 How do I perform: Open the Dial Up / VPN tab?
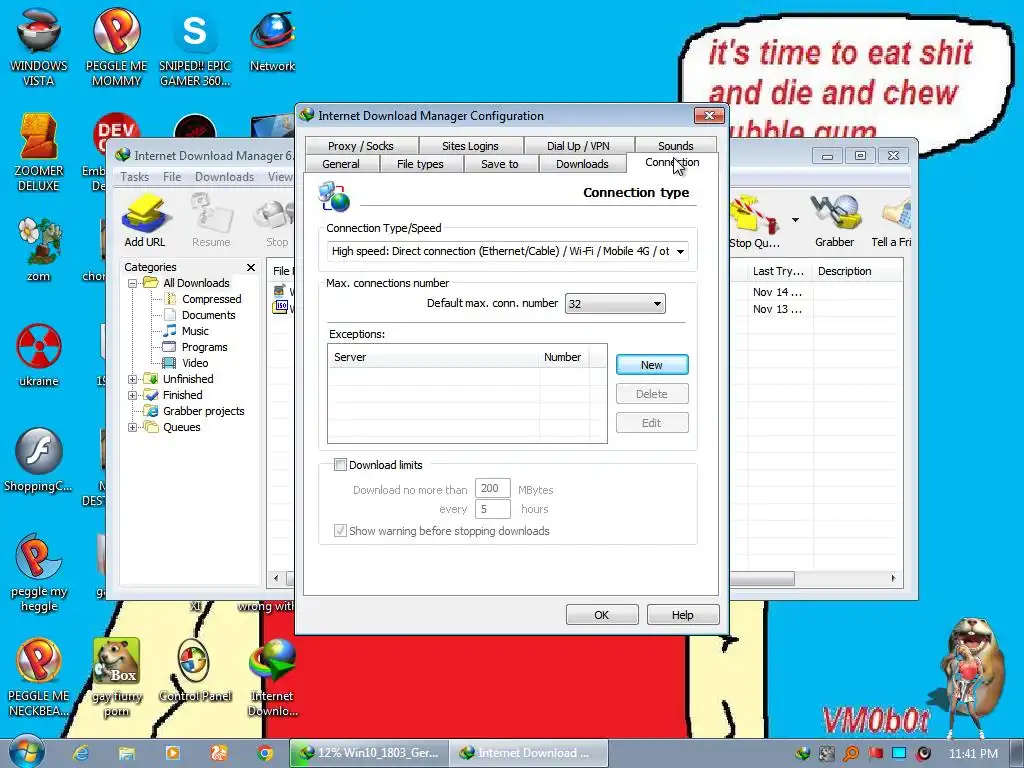[578, 146]
